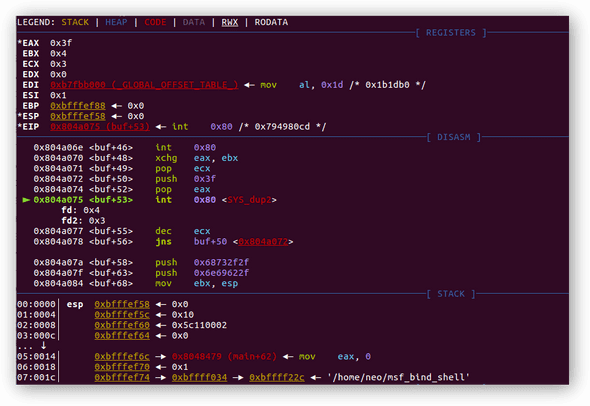Click the RODATA legend label
This screenshot has height=406, width=590.
pos(271,22)
